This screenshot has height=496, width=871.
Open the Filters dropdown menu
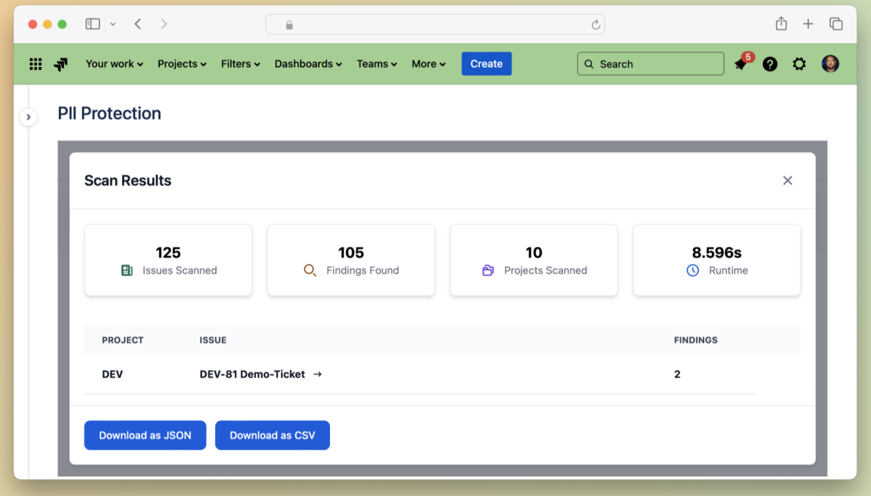241,64
